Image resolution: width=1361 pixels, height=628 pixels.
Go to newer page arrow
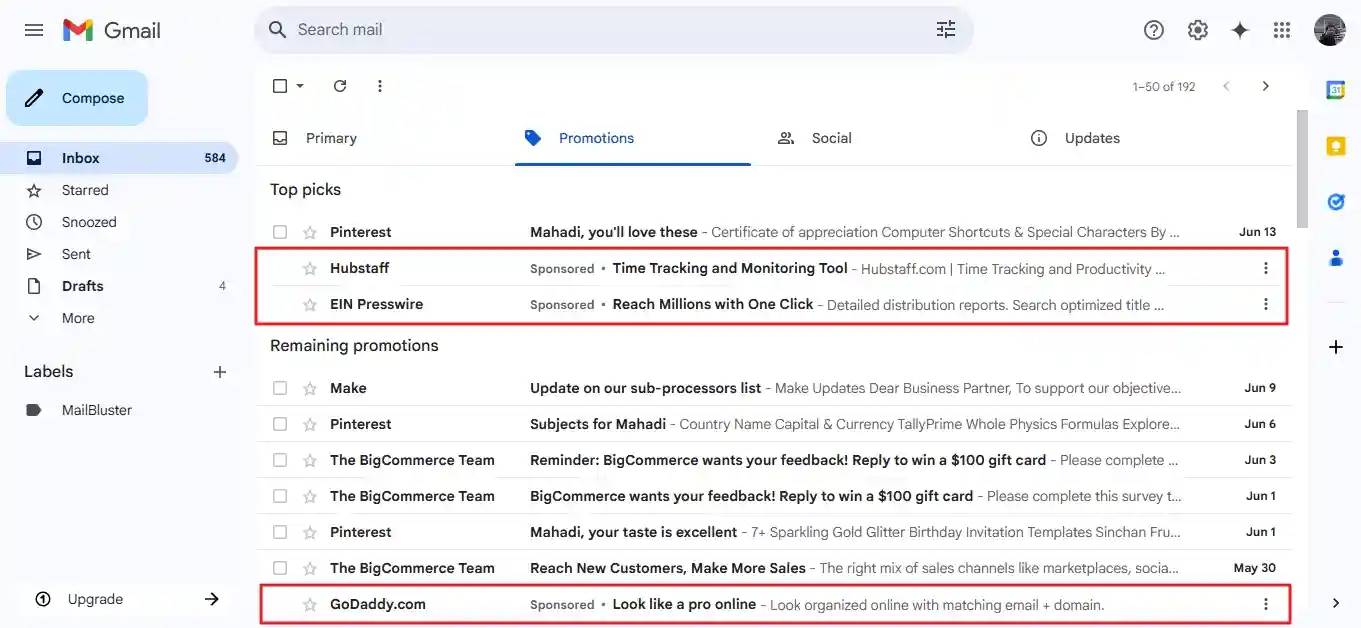(1226, 86)
